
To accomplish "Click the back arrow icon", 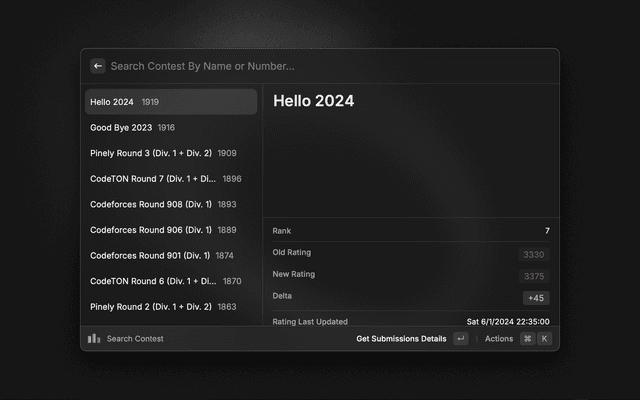I will [98, 66].
